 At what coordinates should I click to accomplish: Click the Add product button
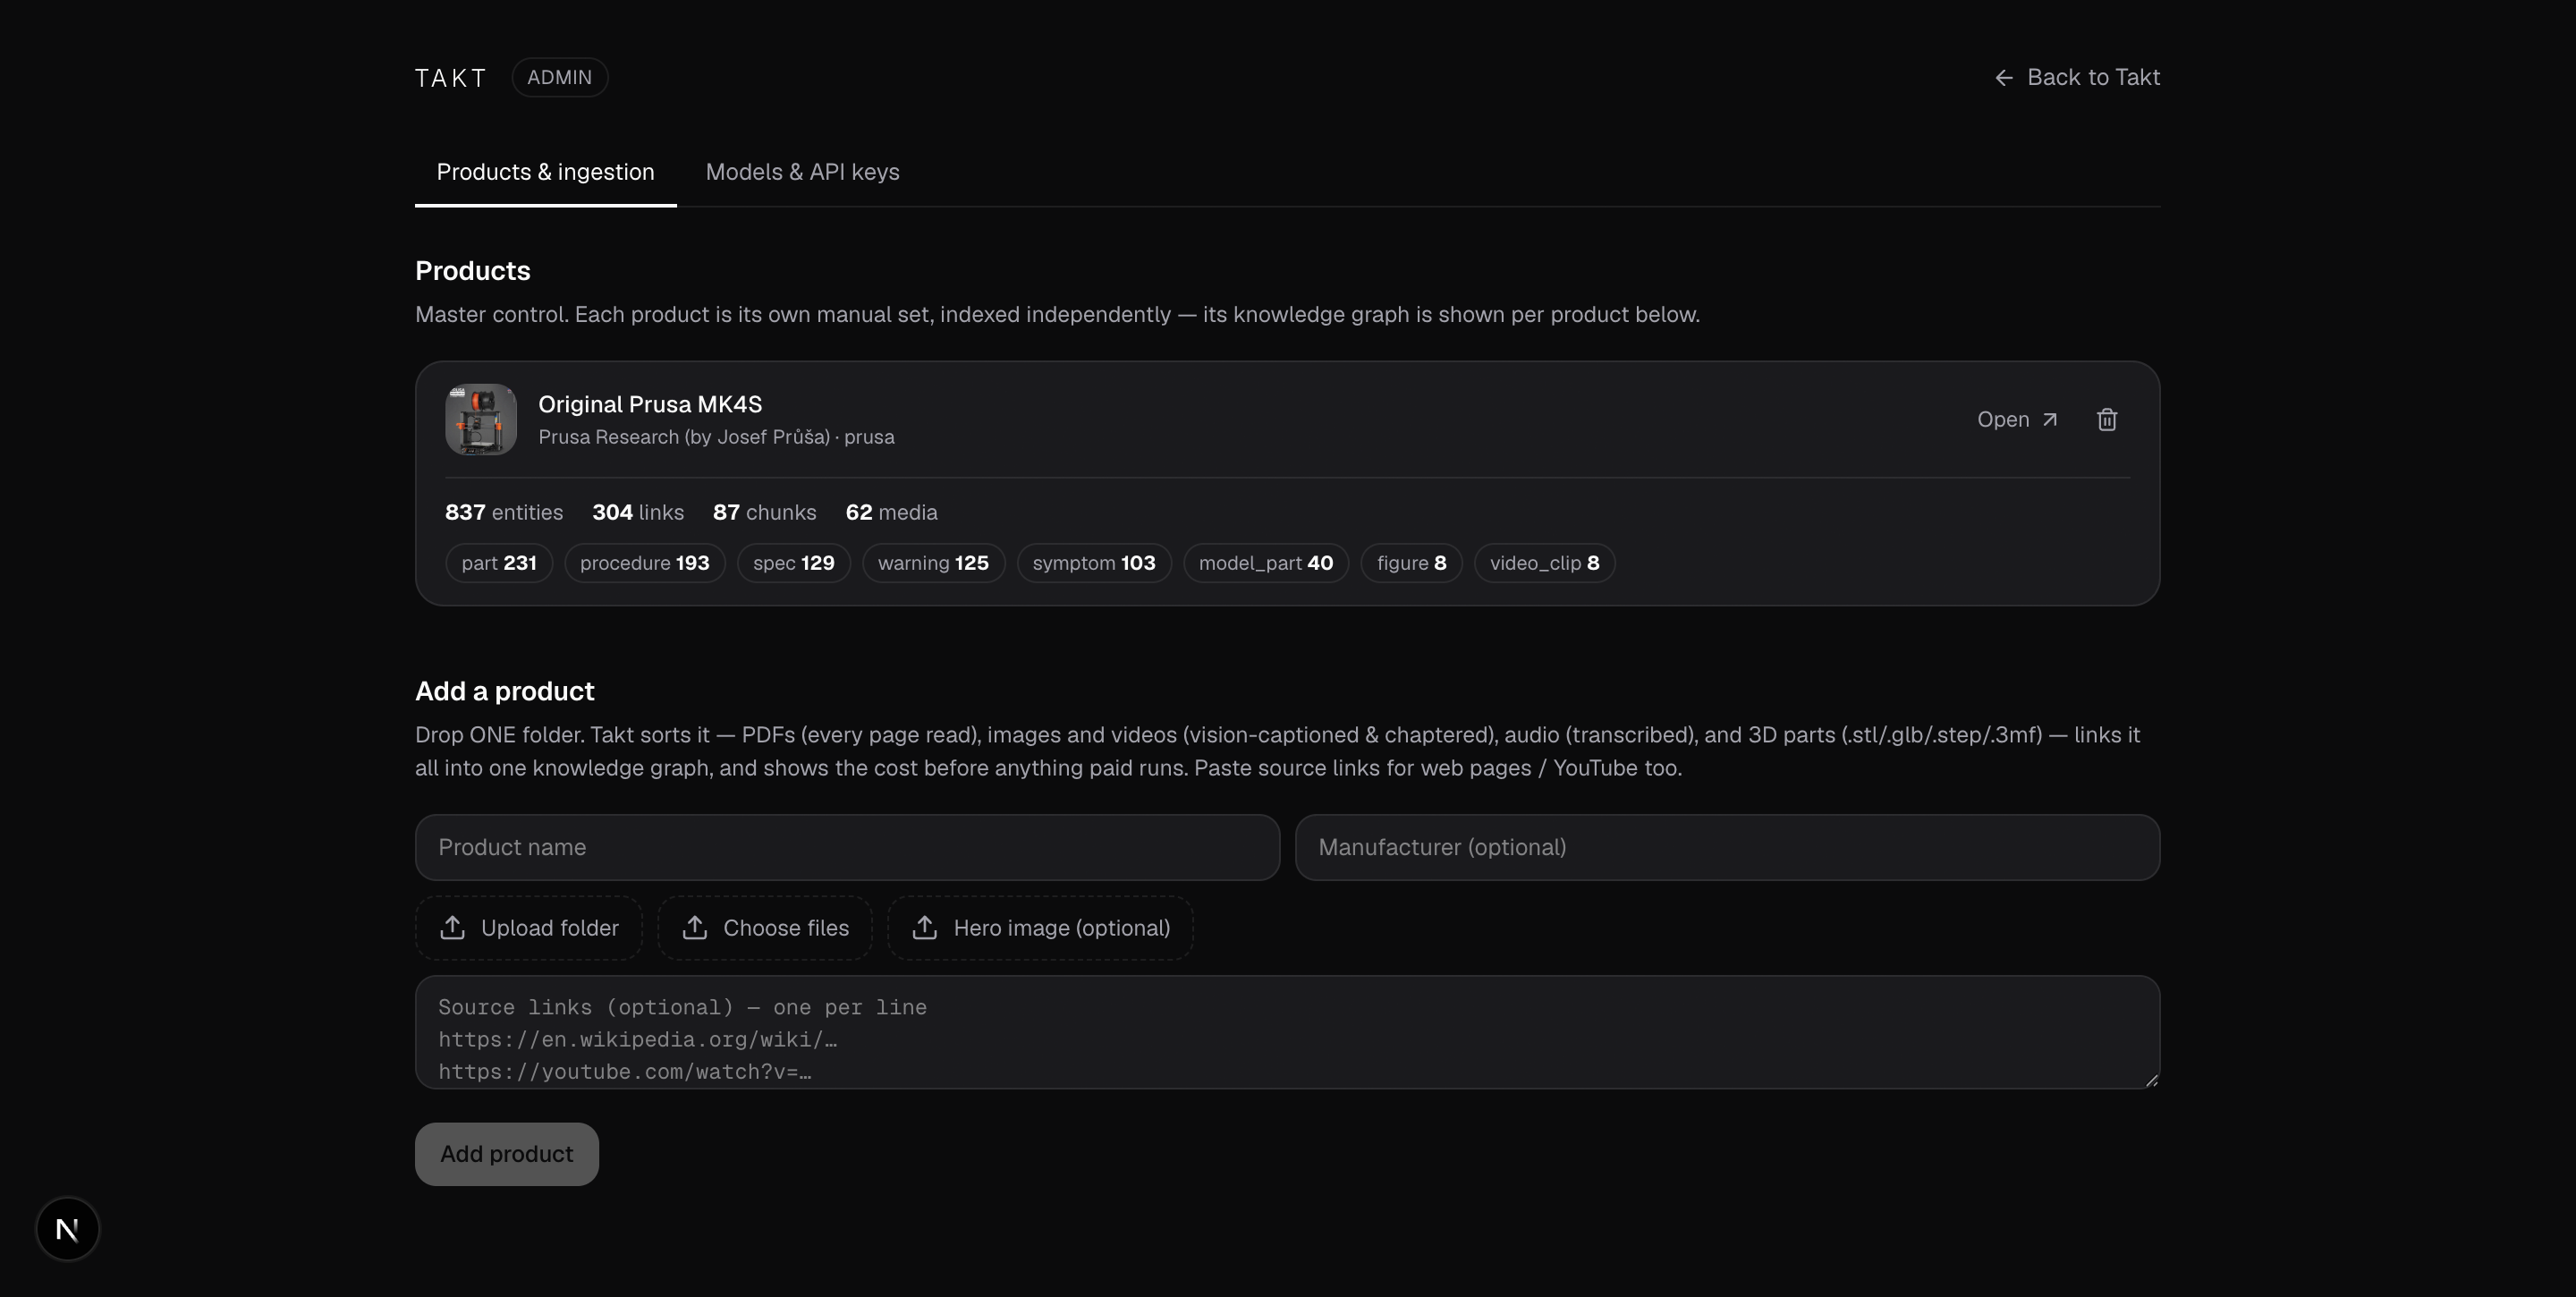pyautogui.click(x=506, y=1154)
